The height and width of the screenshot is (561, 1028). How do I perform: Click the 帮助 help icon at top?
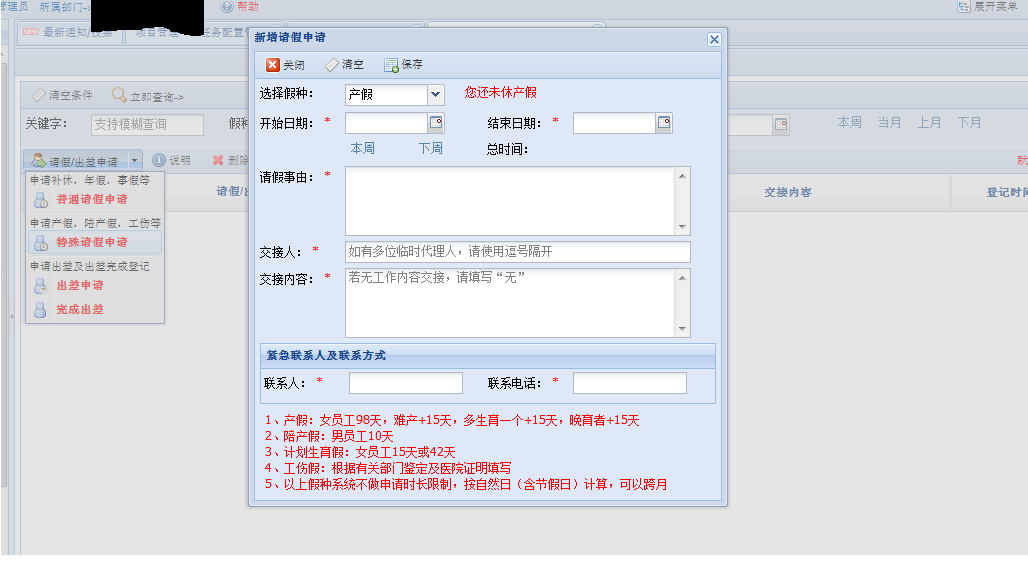click(227, 7)
